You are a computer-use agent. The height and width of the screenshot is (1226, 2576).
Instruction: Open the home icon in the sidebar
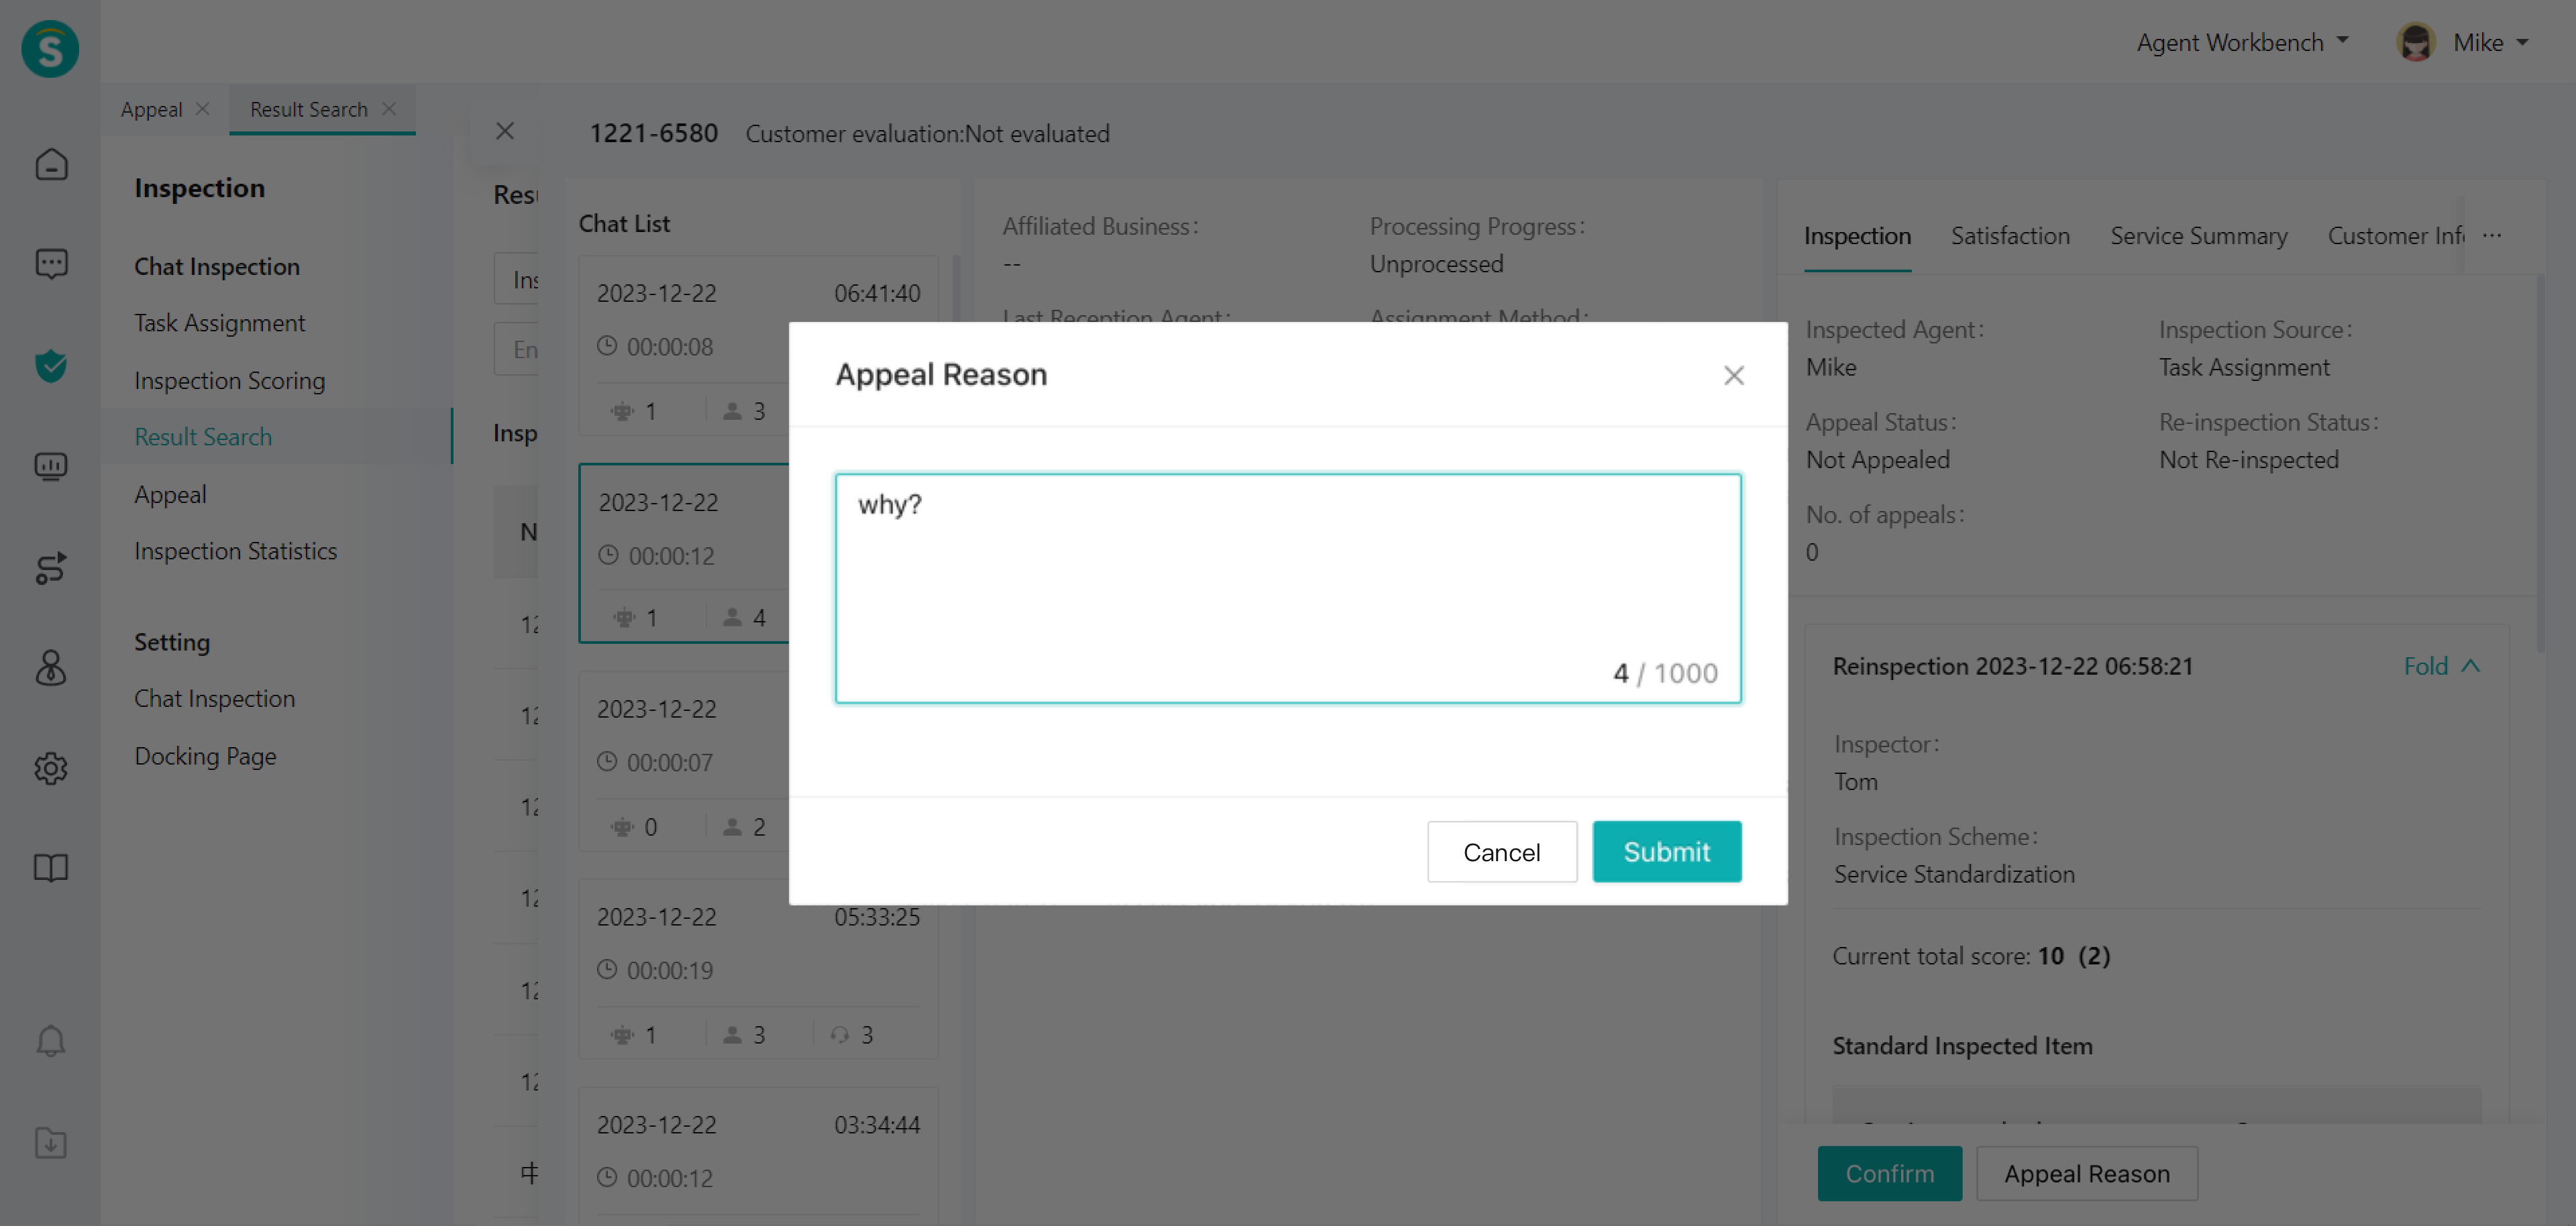tap(51, 164)
